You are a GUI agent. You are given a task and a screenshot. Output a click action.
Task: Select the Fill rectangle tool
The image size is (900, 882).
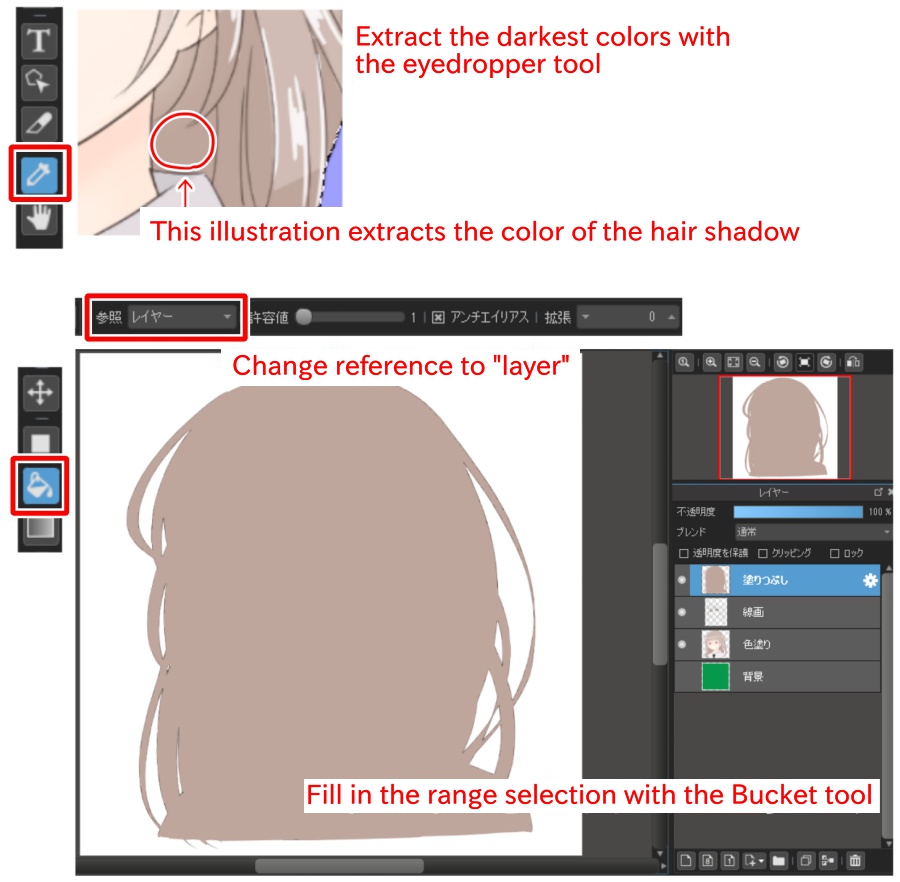pyautogui.click(x=40, y=442)
